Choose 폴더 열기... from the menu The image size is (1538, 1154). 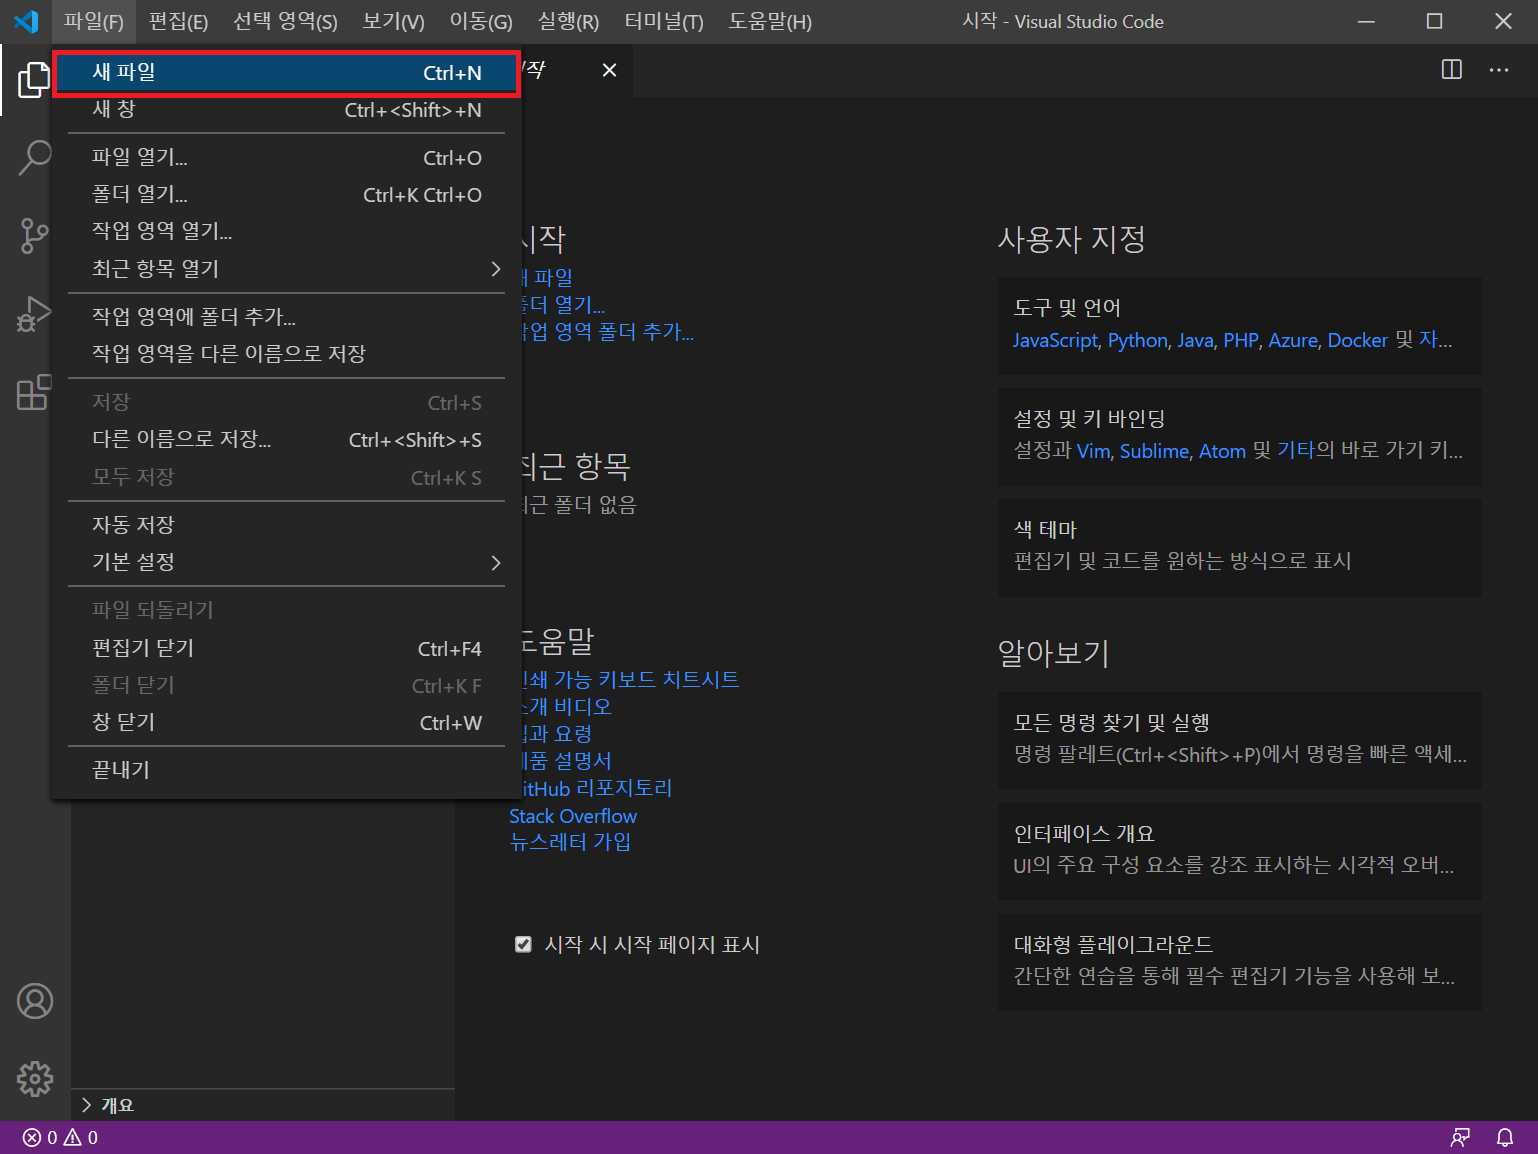286,194
